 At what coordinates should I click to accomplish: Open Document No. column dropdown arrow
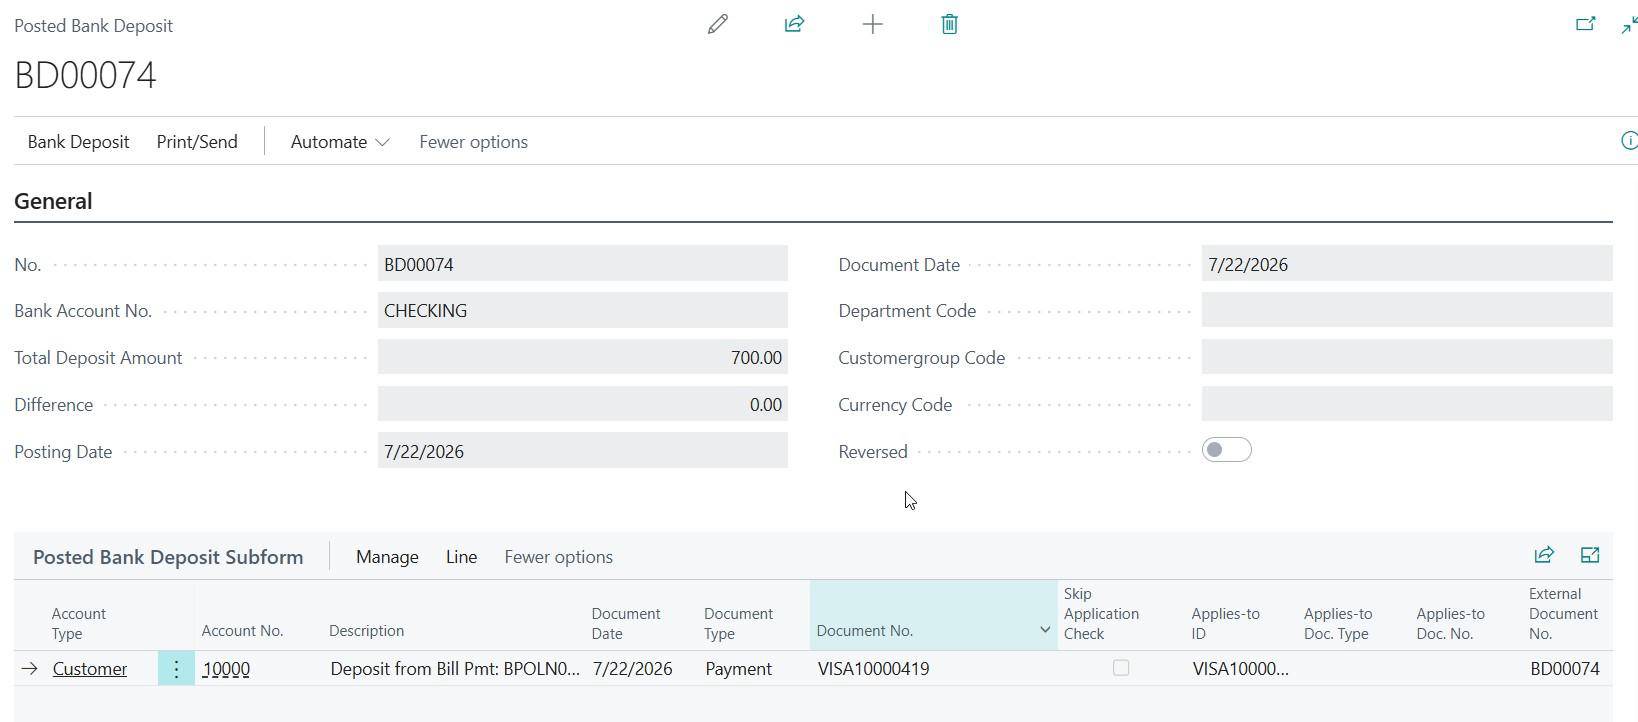click(x=1045, y=630)
